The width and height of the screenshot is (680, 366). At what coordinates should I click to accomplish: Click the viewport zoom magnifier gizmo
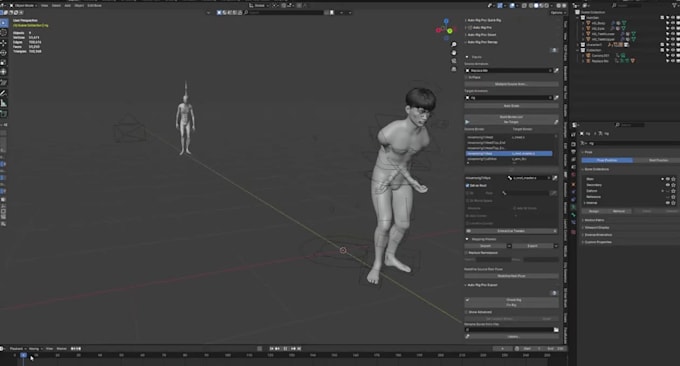(x=454, y=45)
